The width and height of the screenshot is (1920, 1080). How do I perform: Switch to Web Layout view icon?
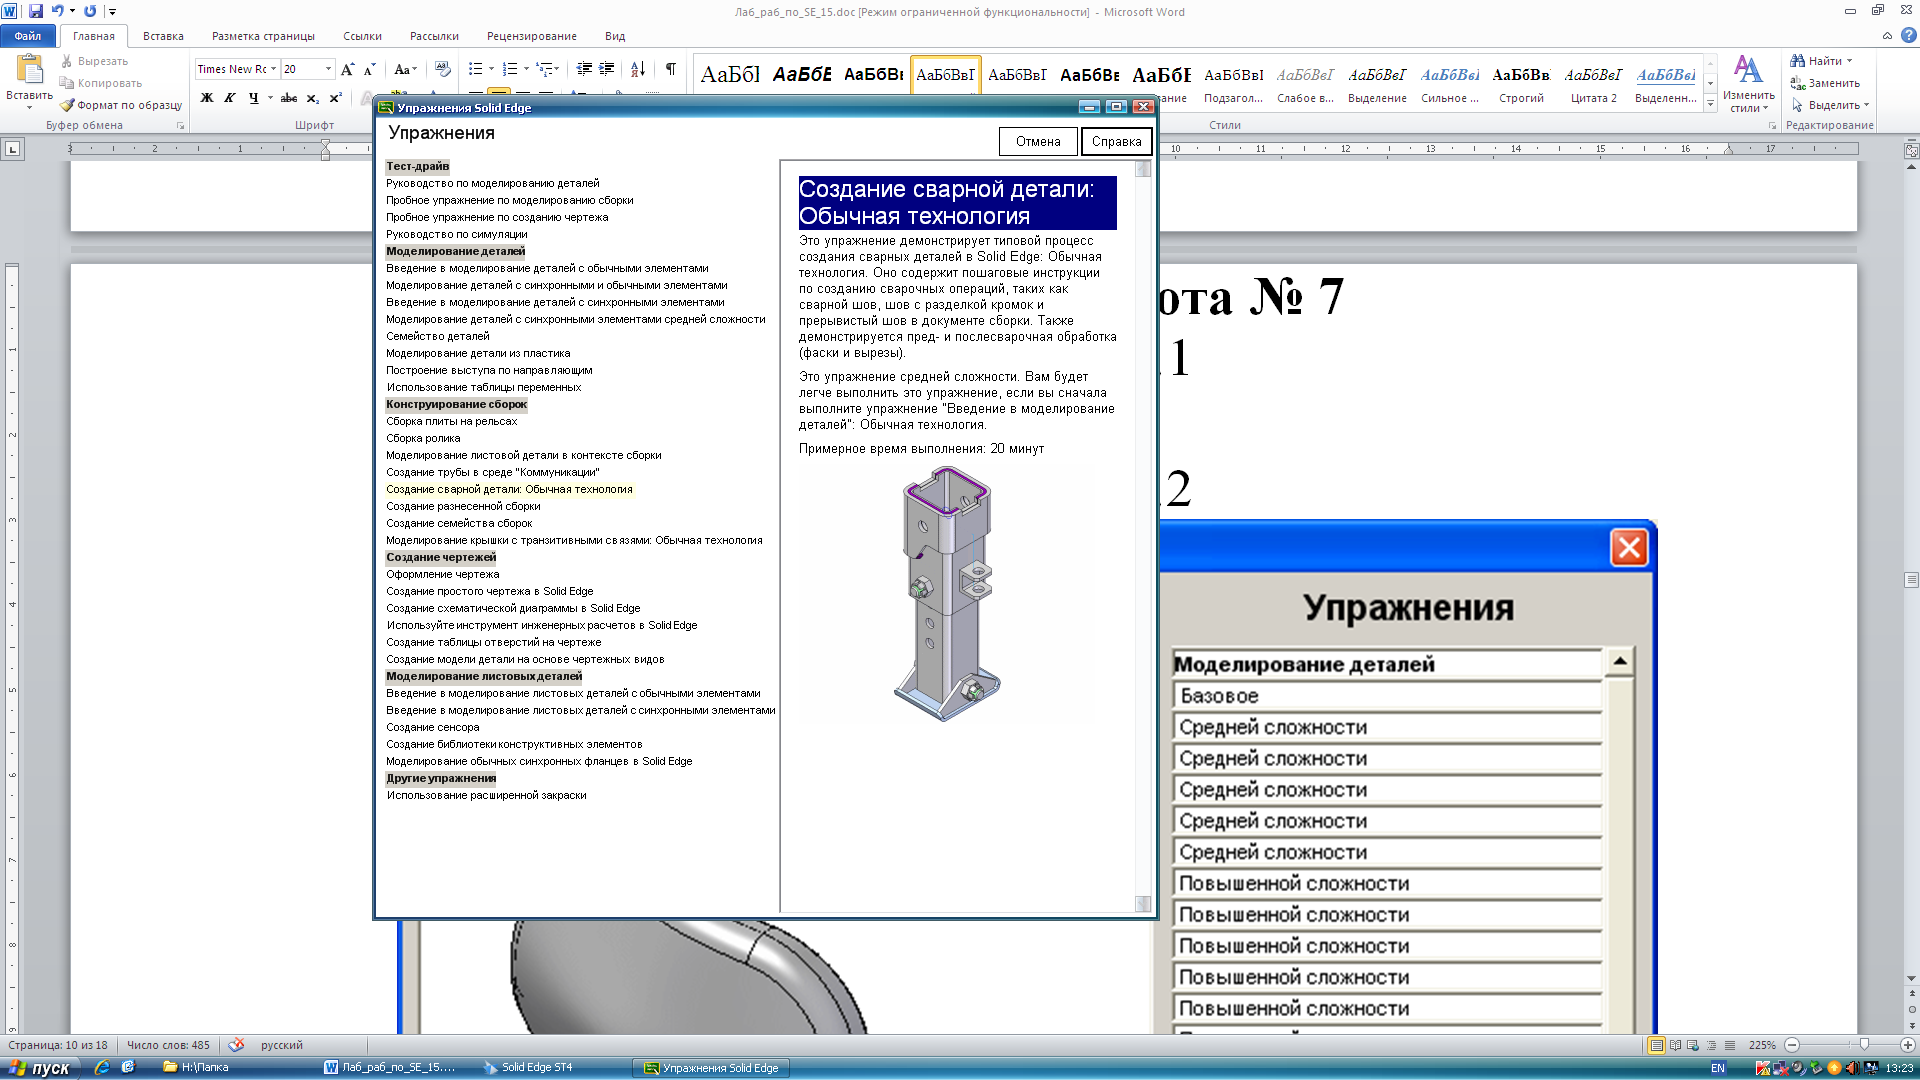(1693, 1045)
